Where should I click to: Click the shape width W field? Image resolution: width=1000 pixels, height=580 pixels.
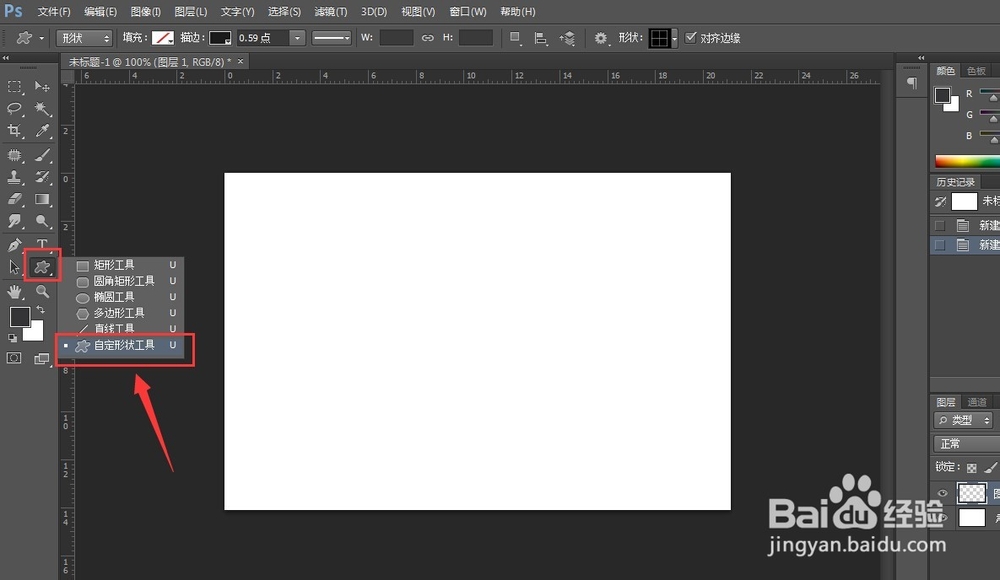coord(396,38)
